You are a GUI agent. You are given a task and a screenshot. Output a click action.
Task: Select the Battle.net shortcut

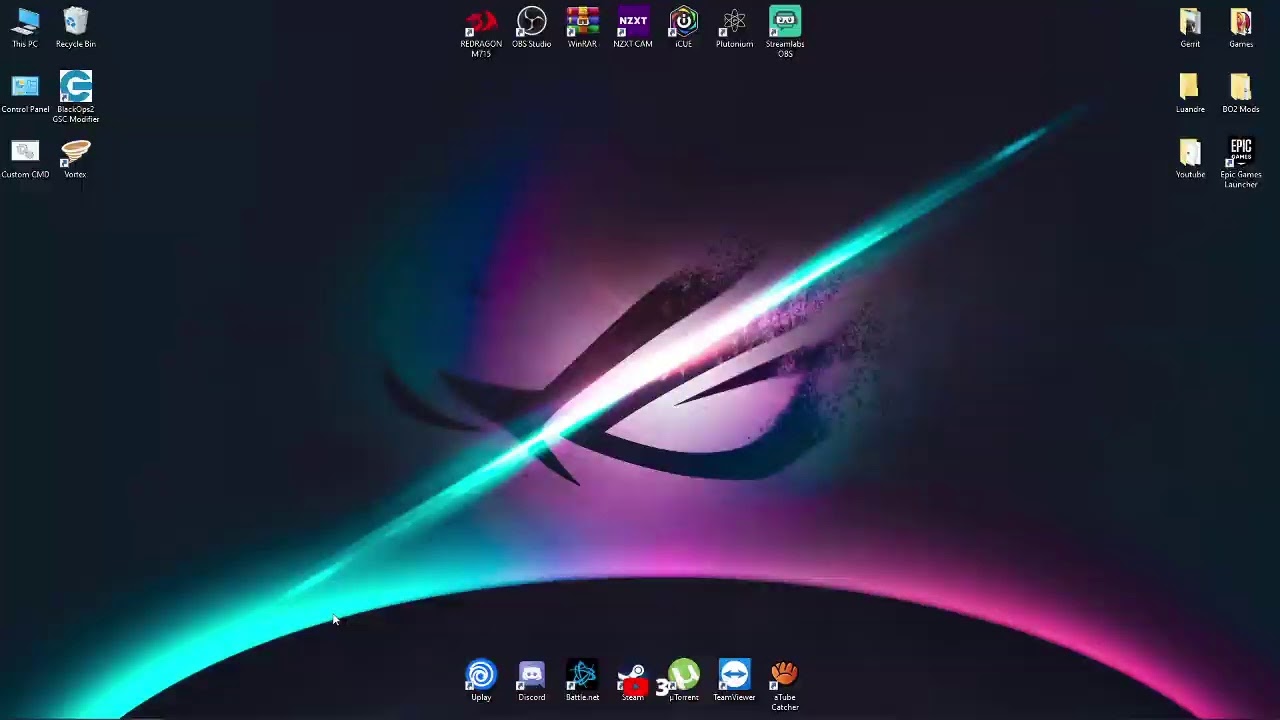[x=582, y=681]
